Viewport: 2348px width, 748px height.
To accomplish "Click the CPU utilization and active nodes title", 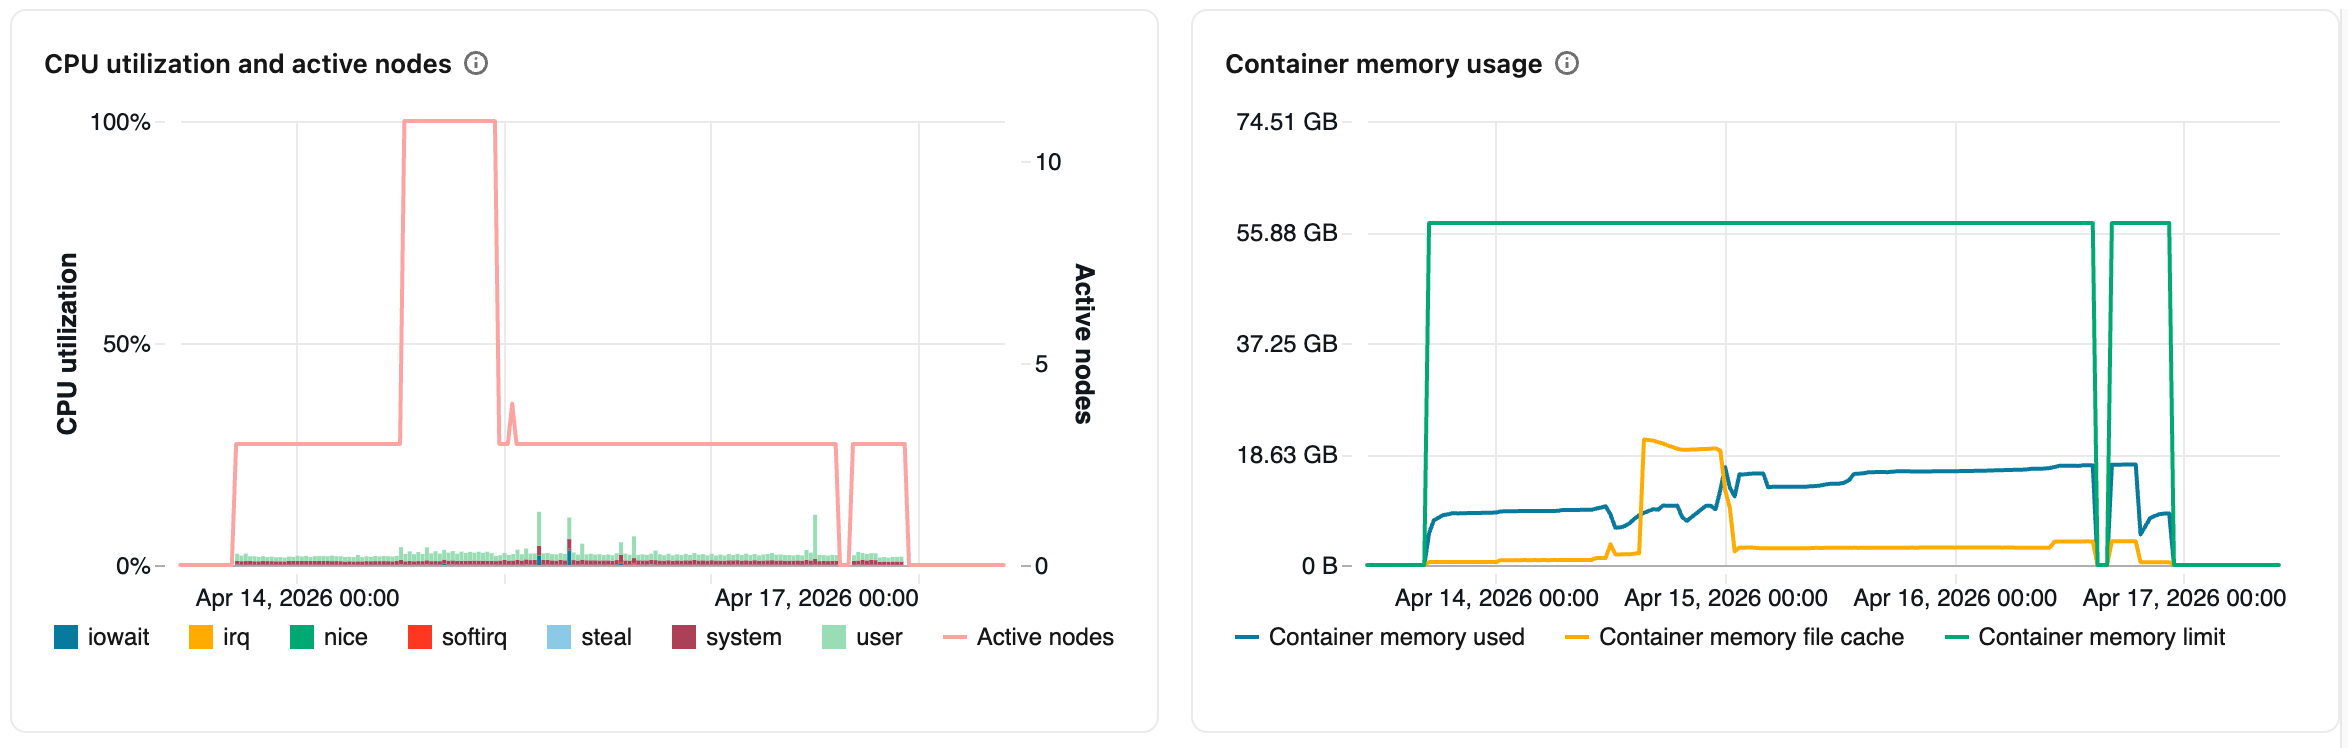I will coord(248,64).
